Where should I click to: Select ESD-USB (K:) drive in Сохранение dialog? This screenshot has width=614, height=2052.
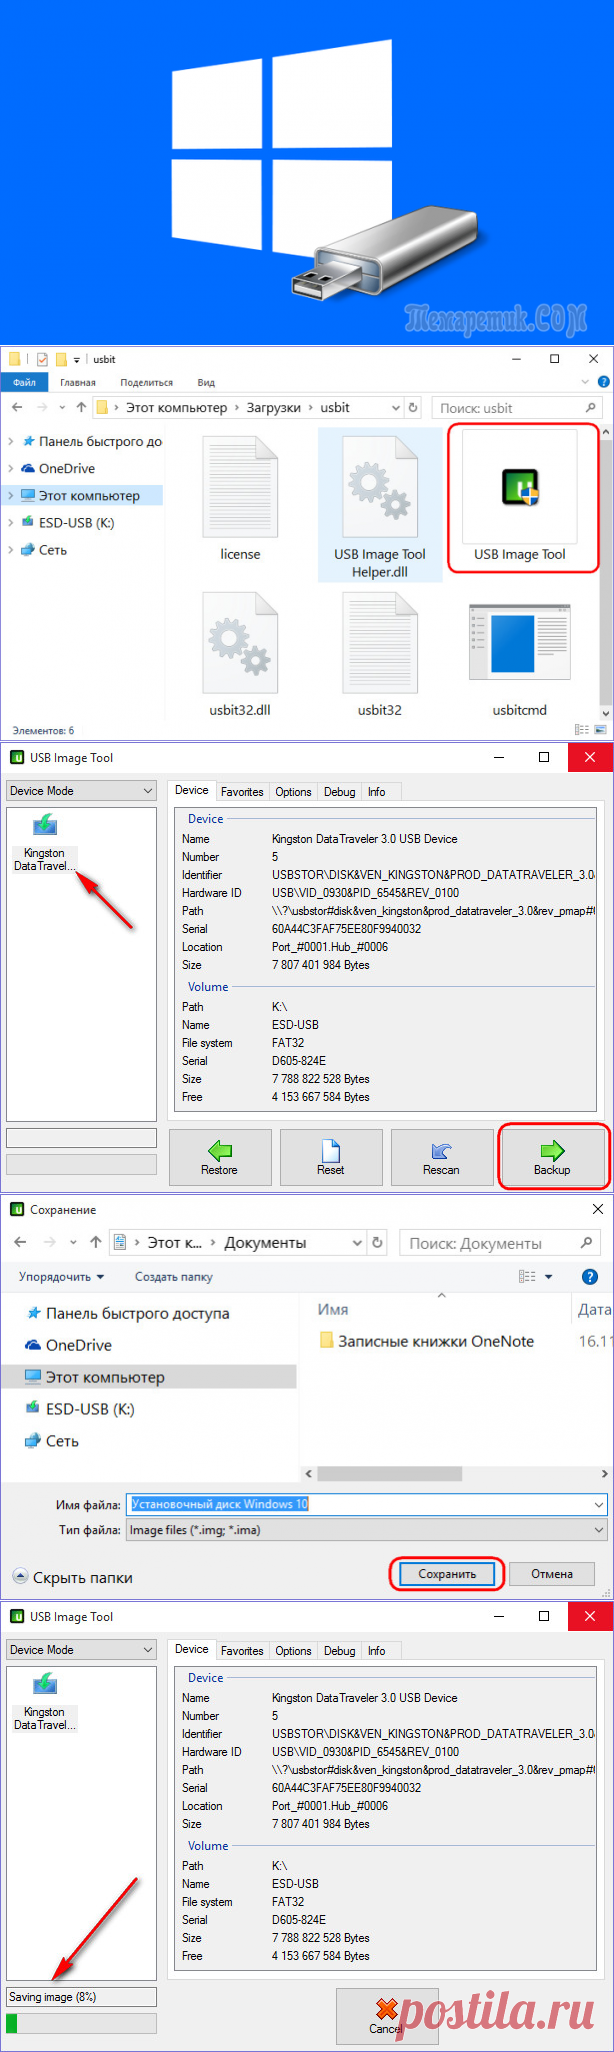coord(80,1409)
